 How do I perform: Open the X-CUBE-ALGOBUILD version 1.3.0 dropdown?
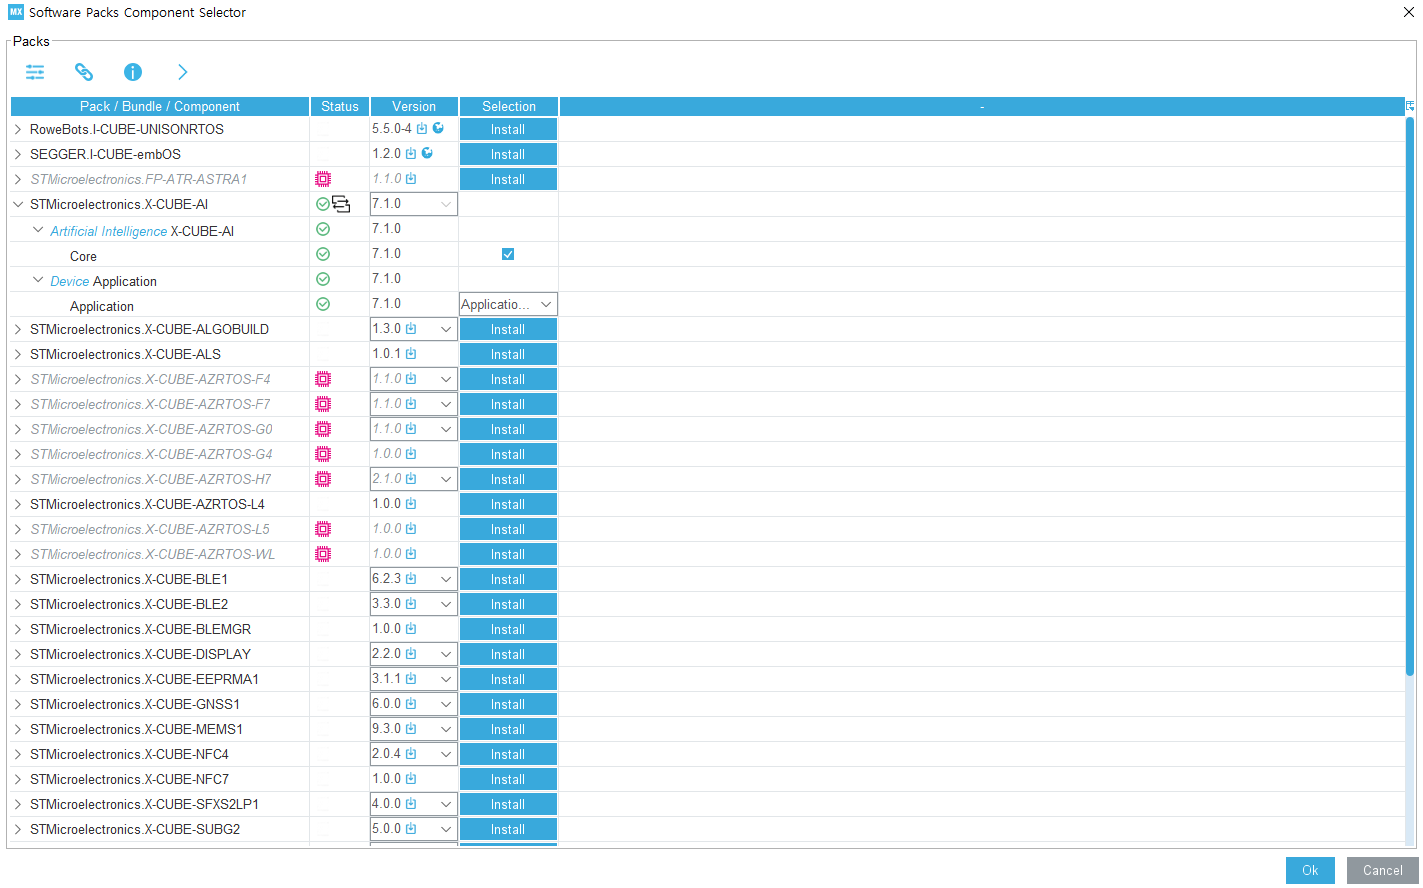414,329
